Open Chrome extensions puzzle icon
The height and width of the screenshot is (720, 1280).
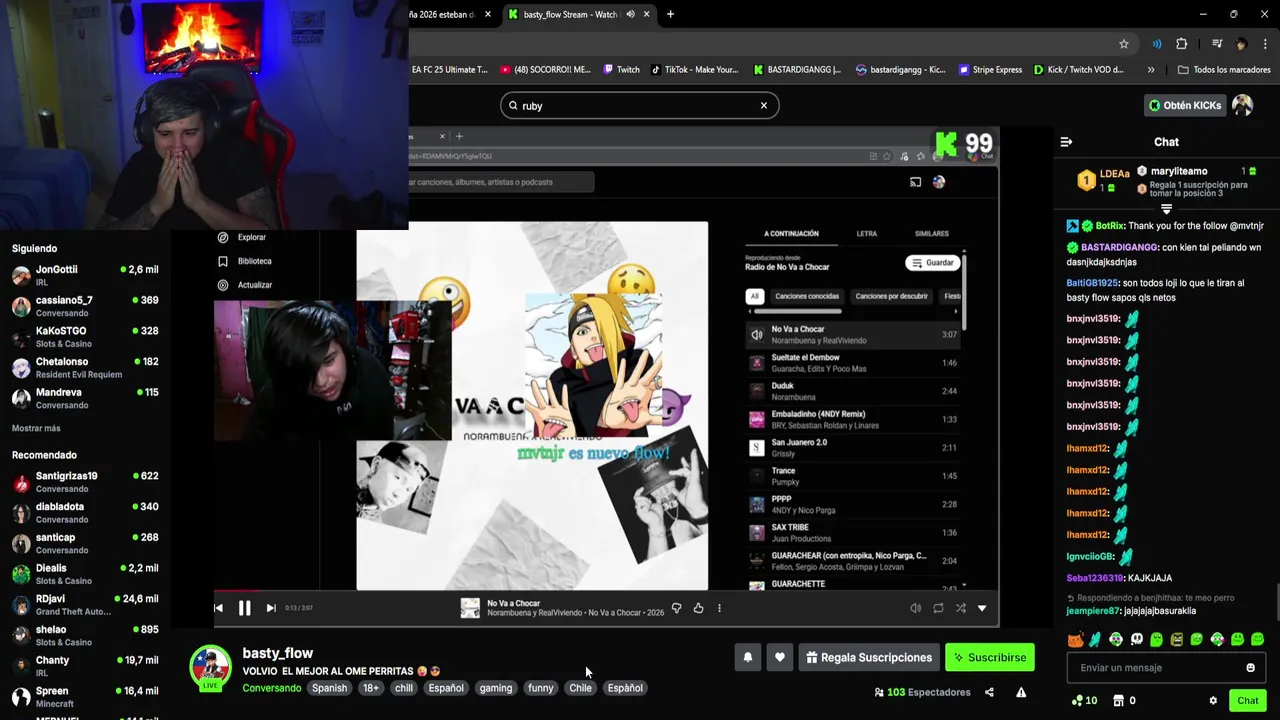pos(1182,44)
